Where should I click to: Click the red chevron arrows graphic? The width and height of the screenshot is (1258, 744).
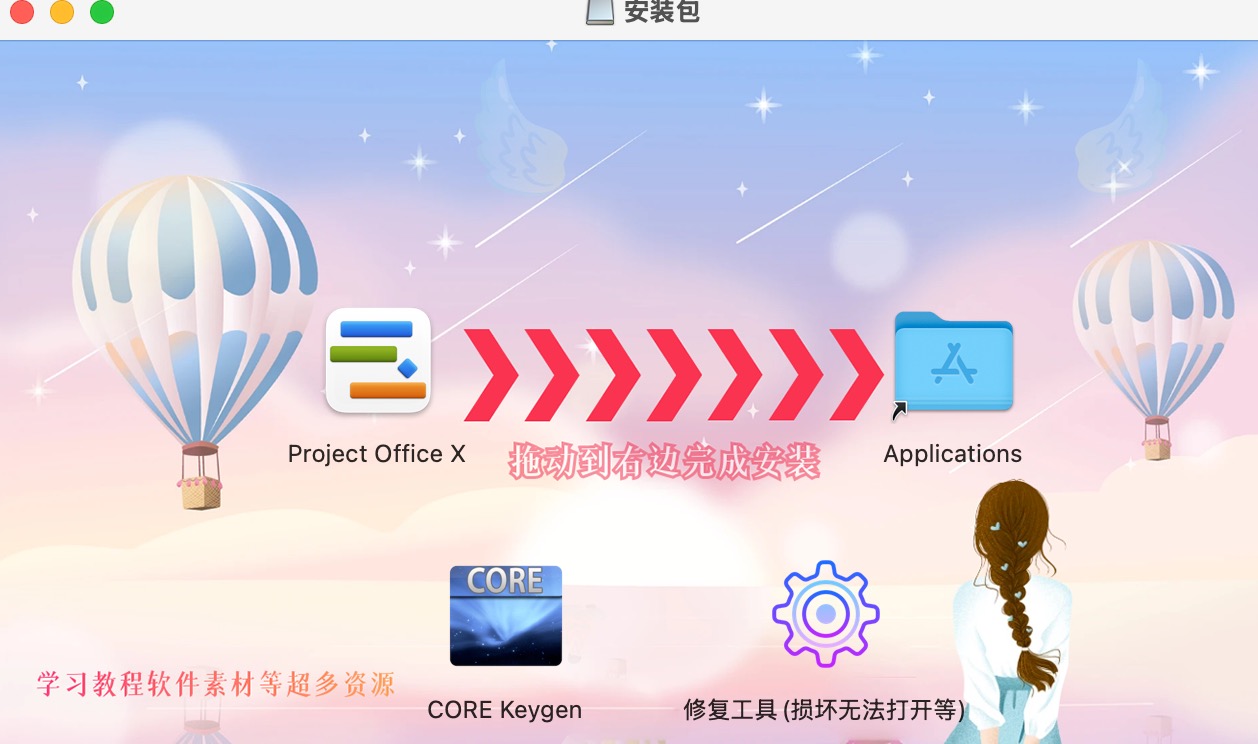(673, 374)
